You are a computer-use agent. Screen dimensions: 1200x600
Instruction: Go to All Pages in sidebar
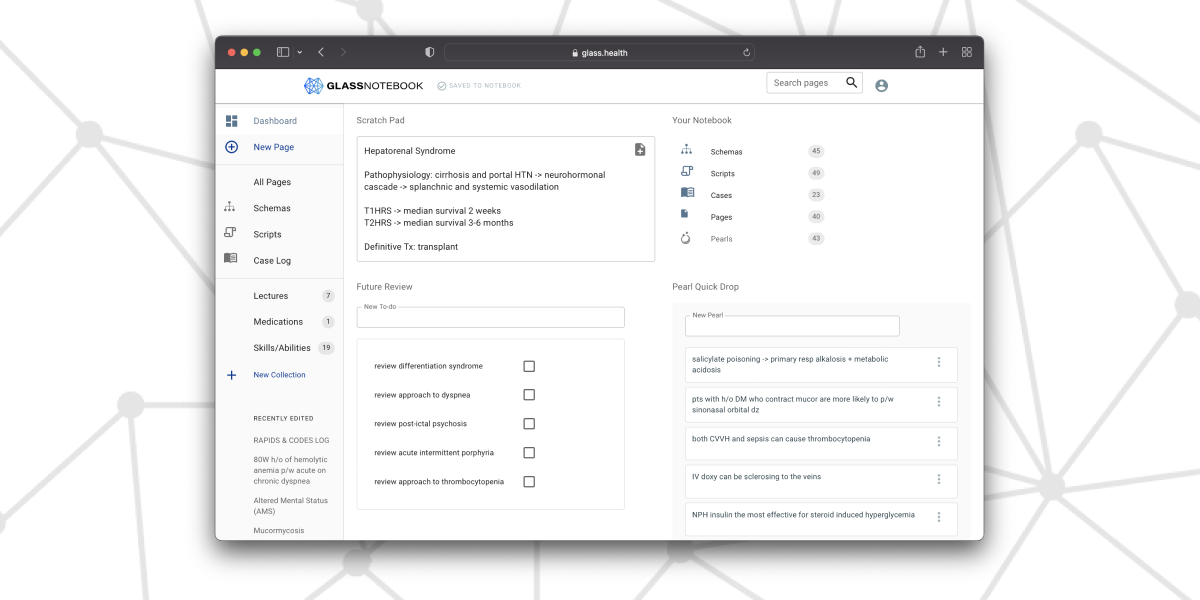coord(272,182)
